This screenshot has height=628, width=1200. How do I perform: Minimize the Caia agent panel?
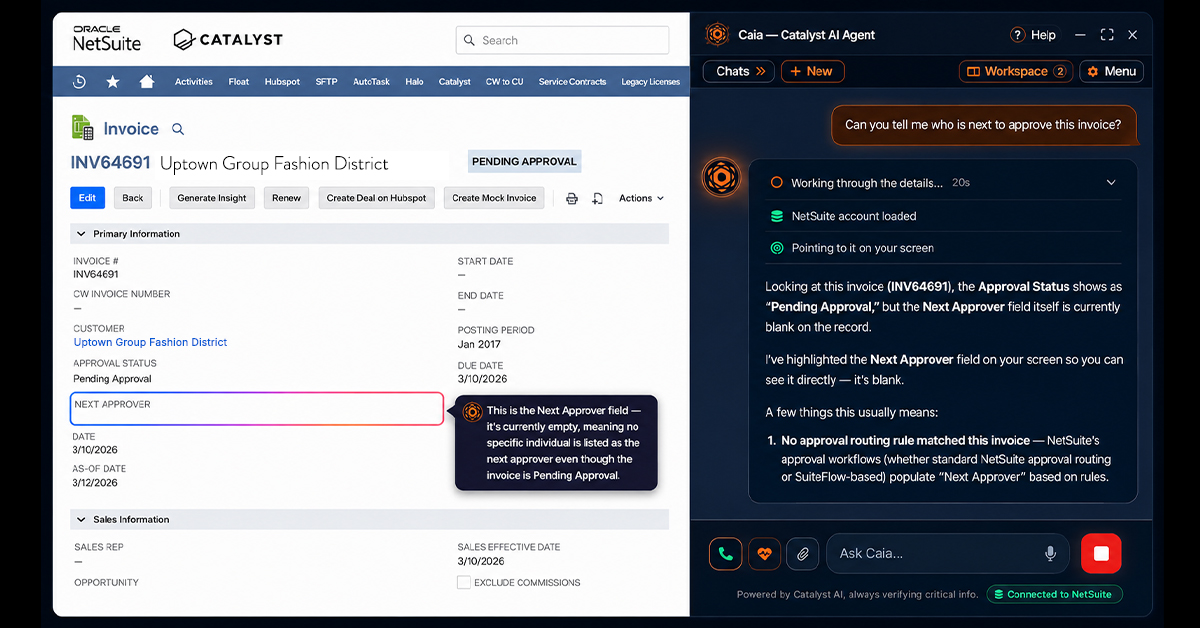(1081, 35)
